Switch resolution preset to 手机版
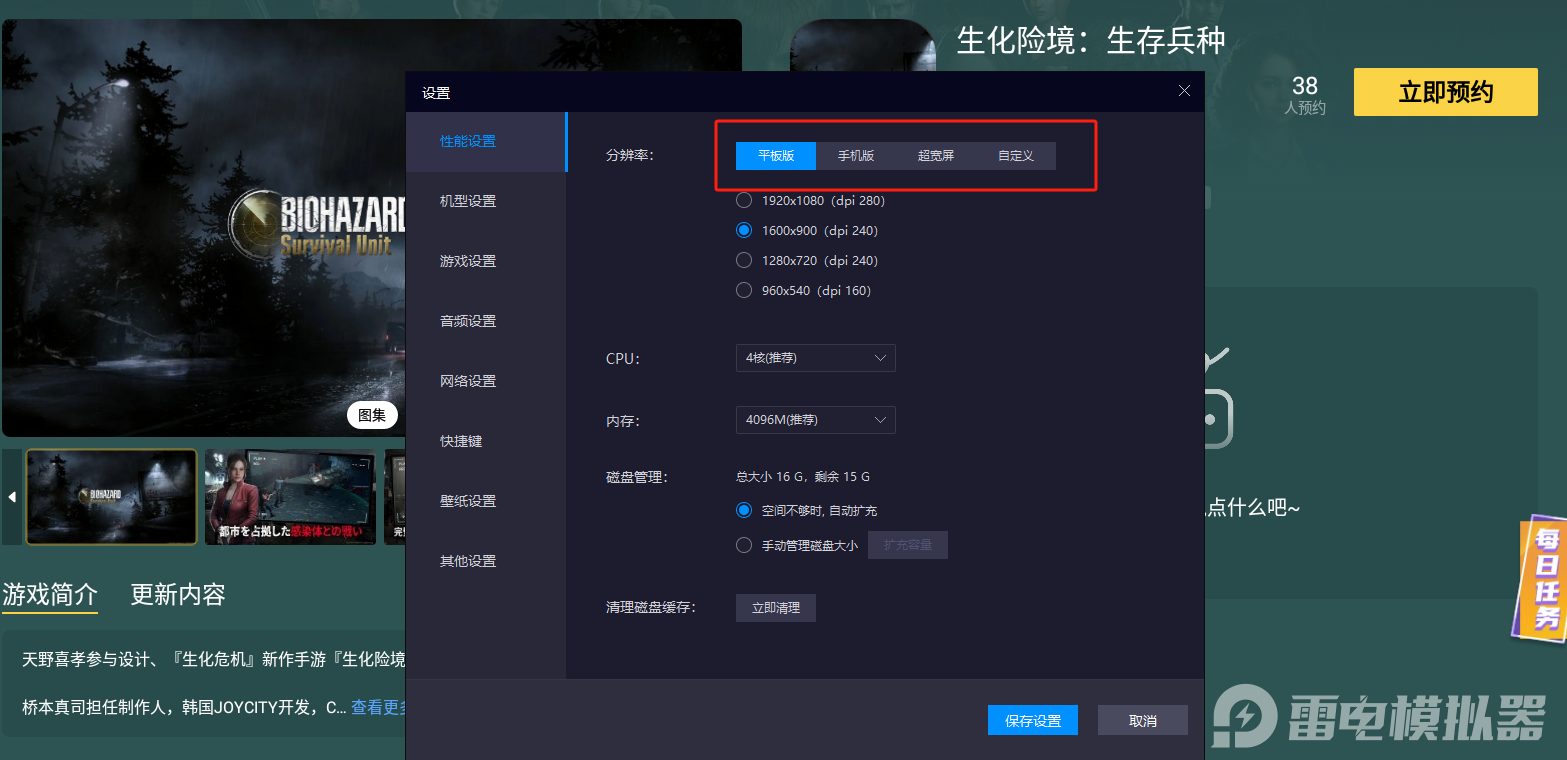 pyautogui.click(x=855, y=155)
